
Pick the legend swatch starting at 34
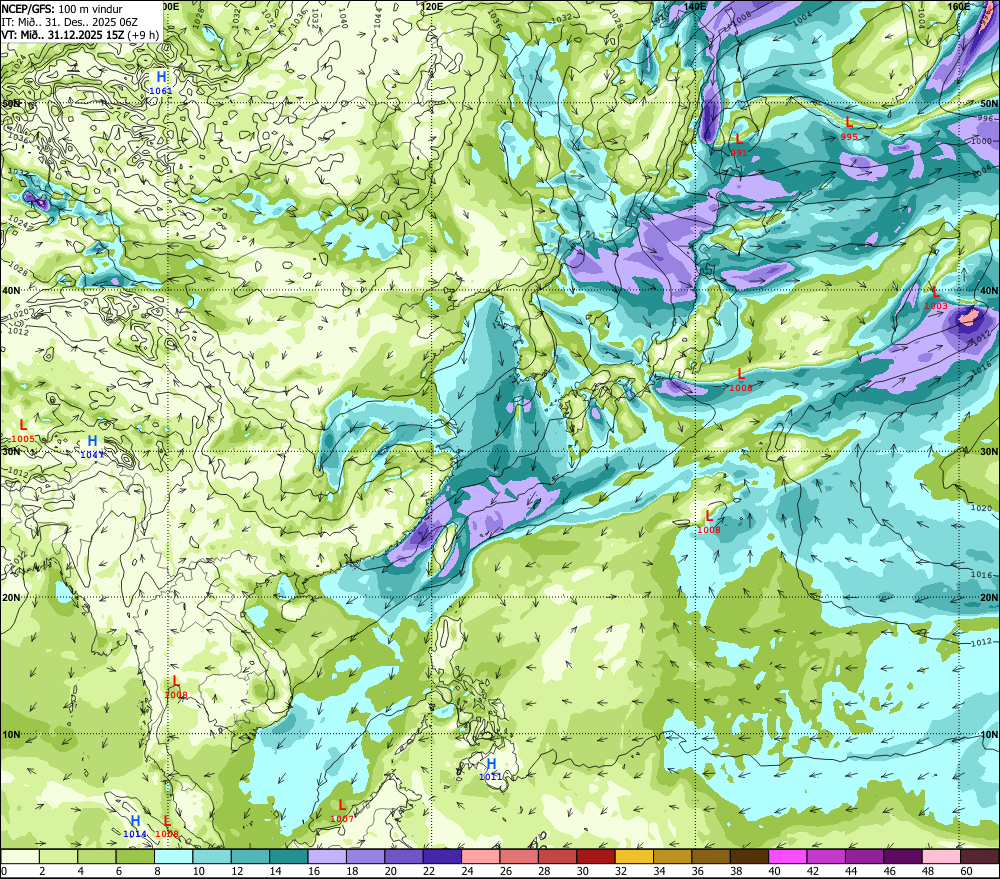click(x=673, y=856)
